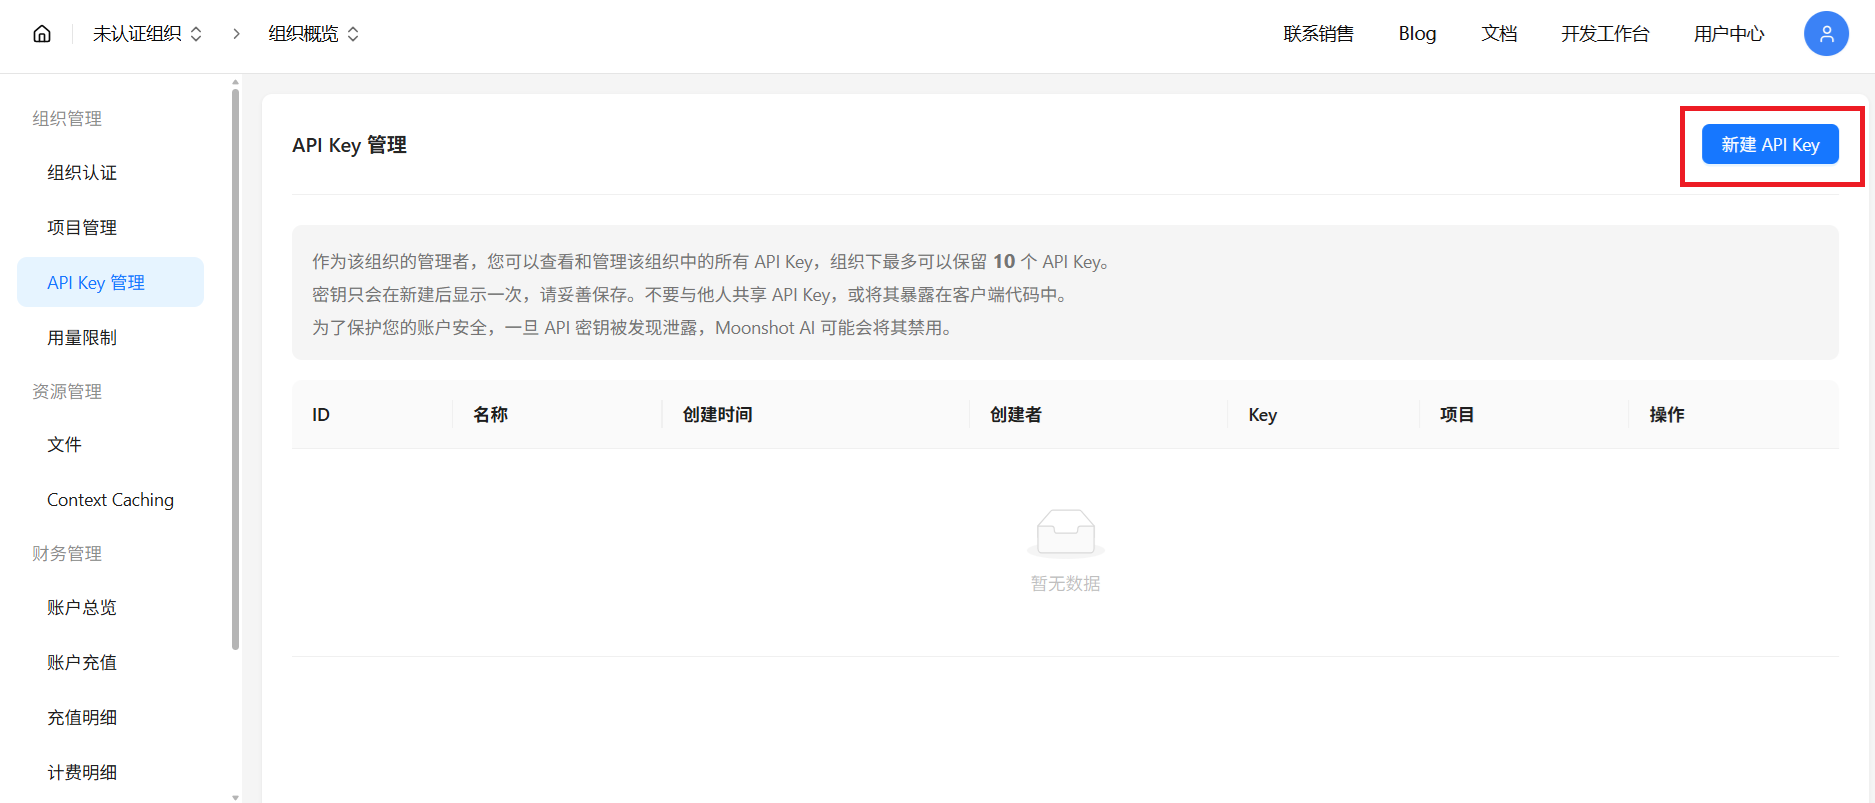Click the 操作 column header
1875x803 pixels.
(1667, 415)
